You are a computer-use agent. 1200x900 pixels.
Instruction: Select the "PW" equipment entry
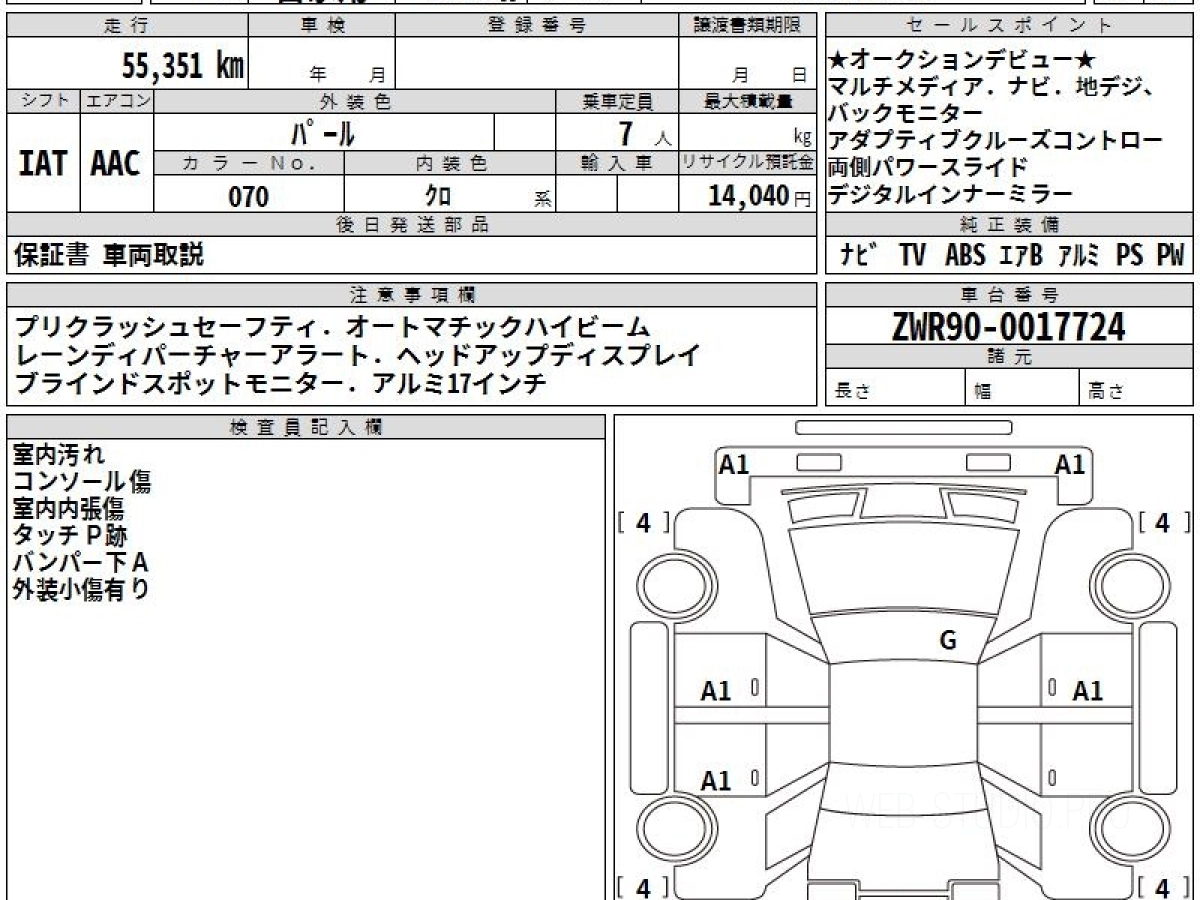(x=1170, y=256)
